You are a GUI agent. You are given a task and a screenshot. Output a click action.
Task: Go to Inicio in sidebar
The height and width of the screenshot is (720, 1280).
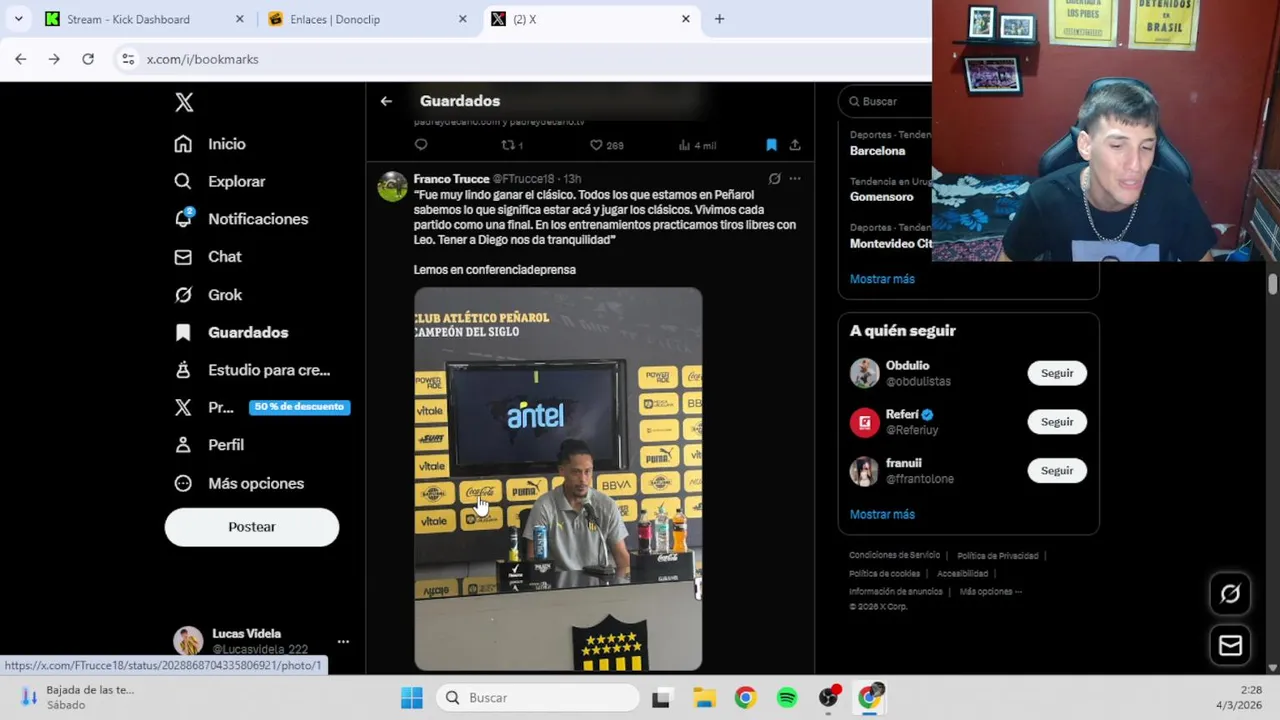coord(210,144)
